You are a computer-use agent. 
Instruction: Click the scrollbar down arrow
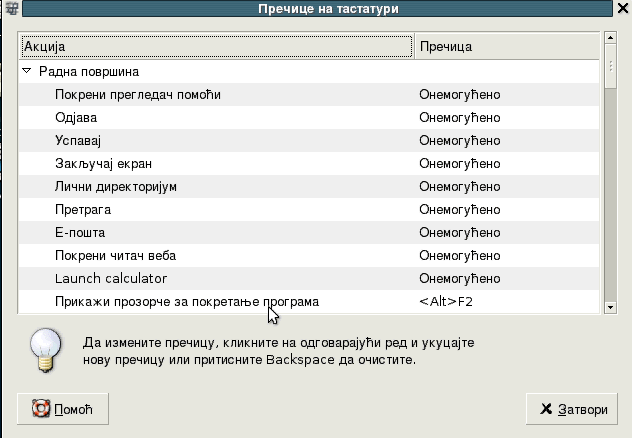click(x=610, y=307)
